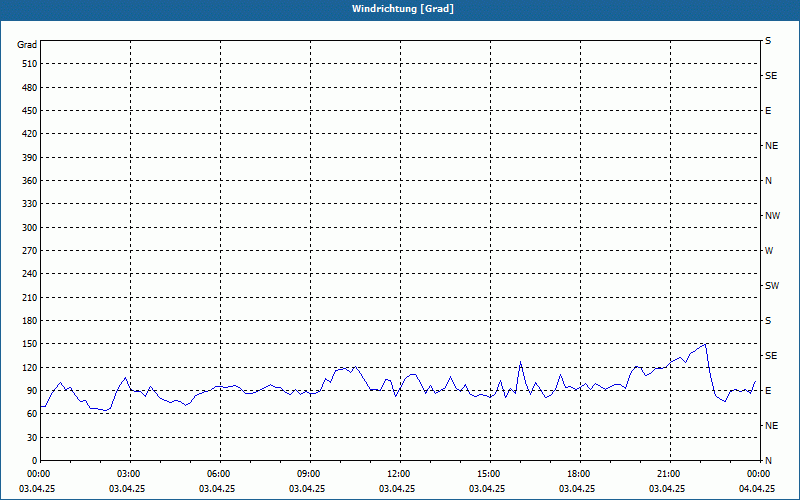Select the 03.04.25 date under 12:00
This screenshot has height=500, width=800.
pyautogui.click(x=396, y=488)
